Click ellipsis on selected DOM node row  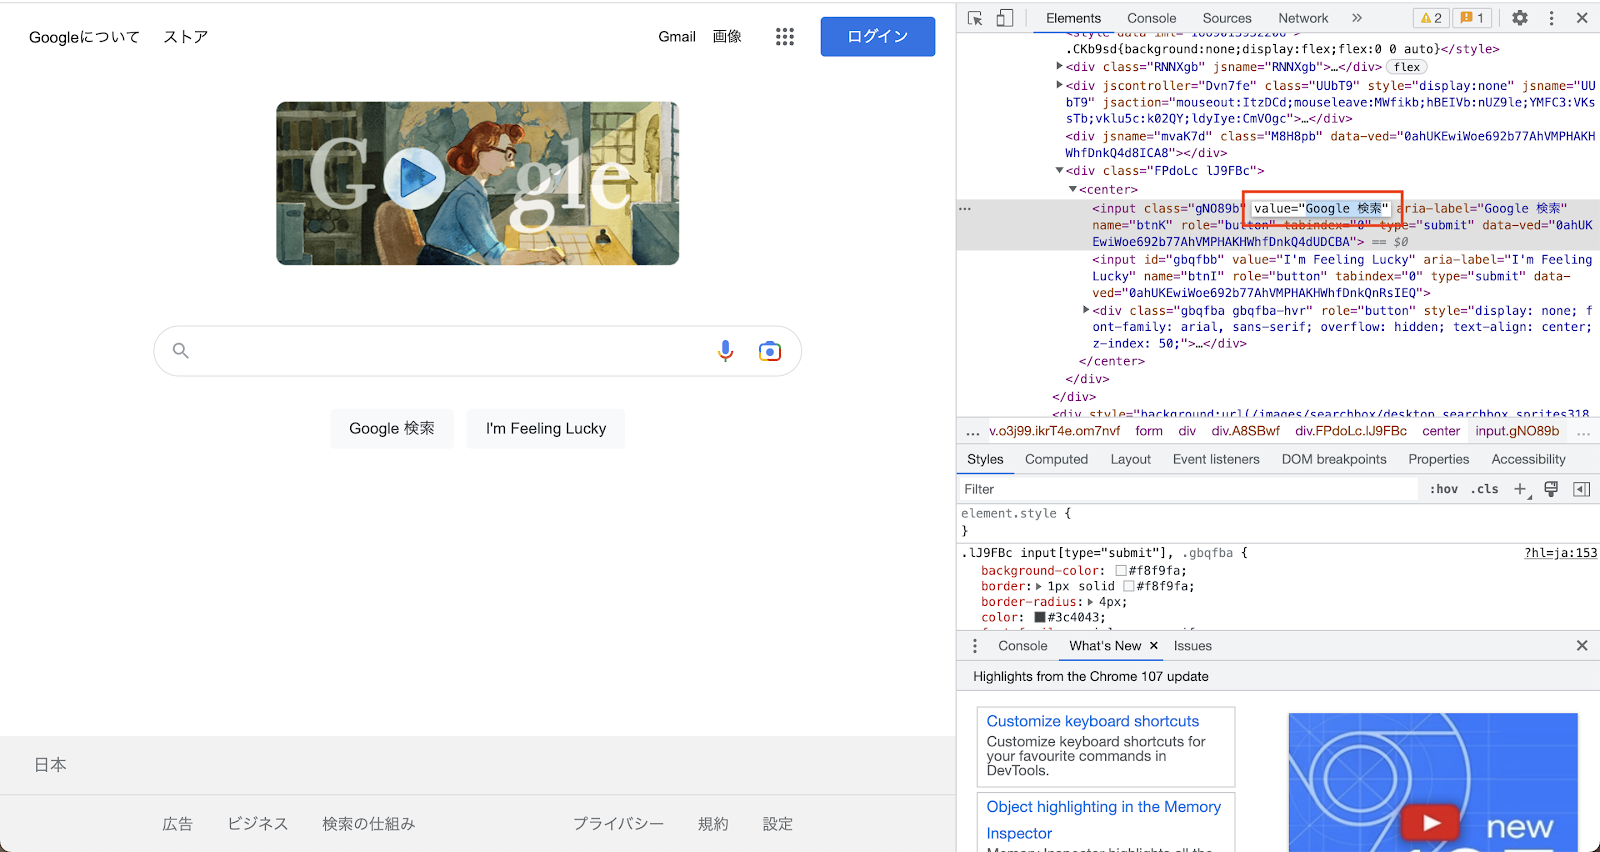pos(965,209)
